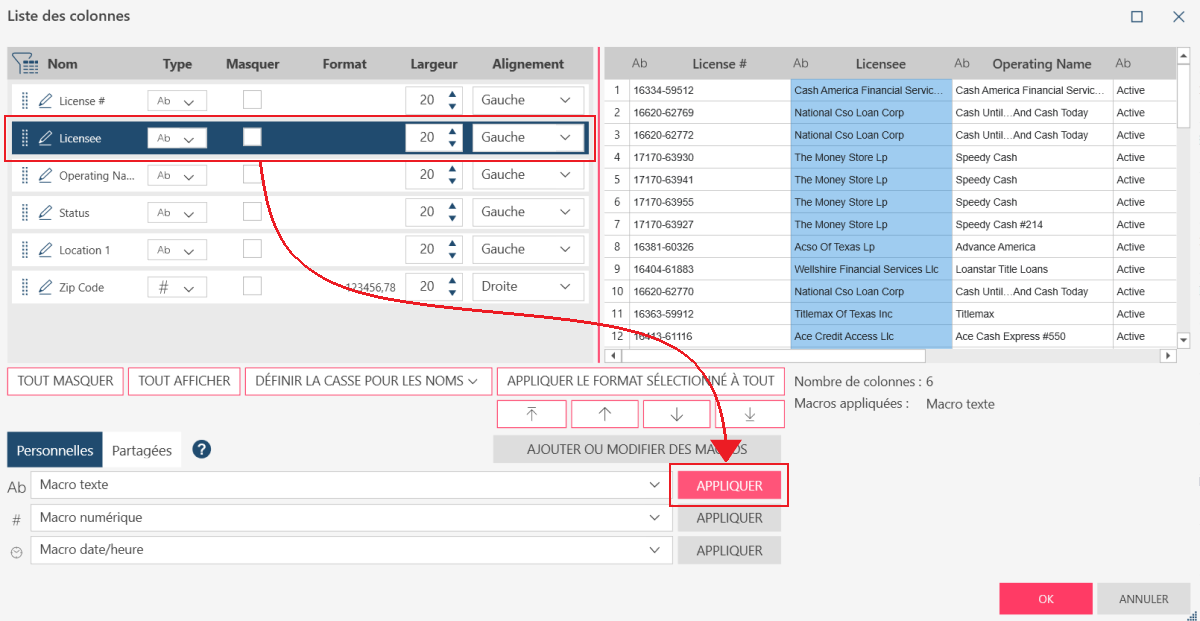Screen dimensions: 1200x621
Task: Grab the drag handle of the Status row
Action: click(25, 213)
